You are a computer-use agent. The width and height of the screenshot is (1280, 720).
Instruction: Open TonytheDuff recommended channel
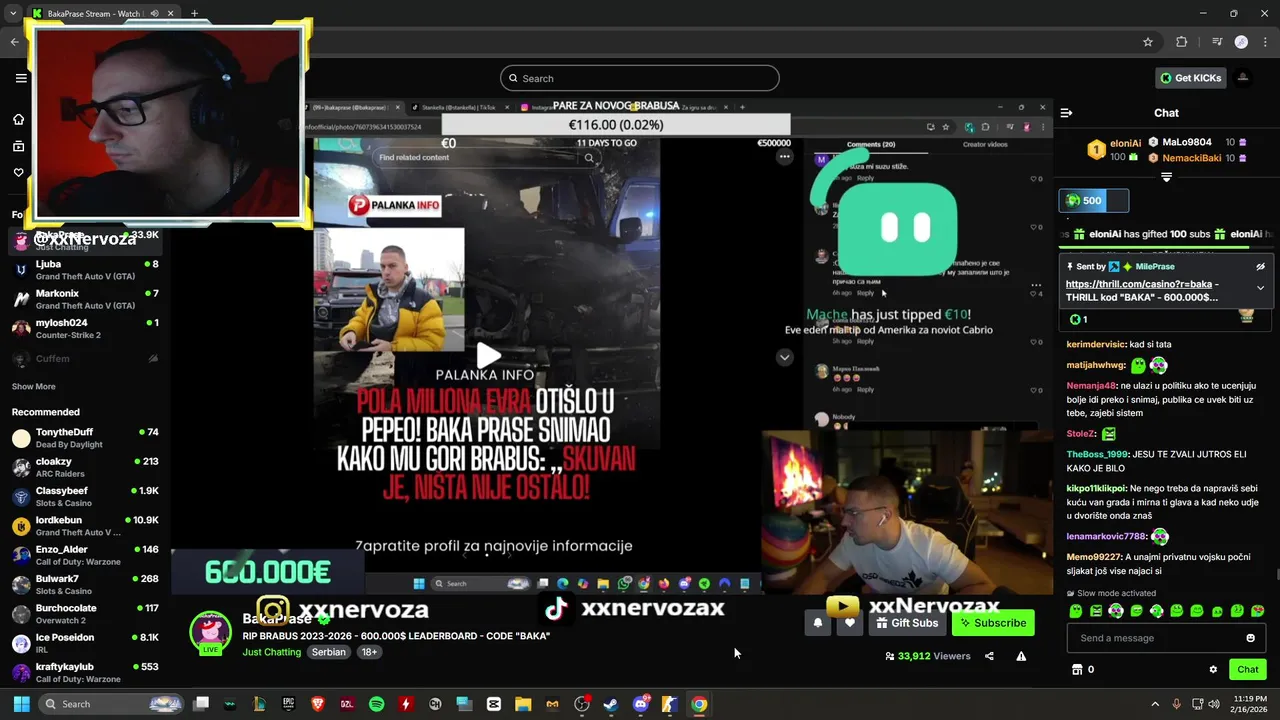pos(85,438)
